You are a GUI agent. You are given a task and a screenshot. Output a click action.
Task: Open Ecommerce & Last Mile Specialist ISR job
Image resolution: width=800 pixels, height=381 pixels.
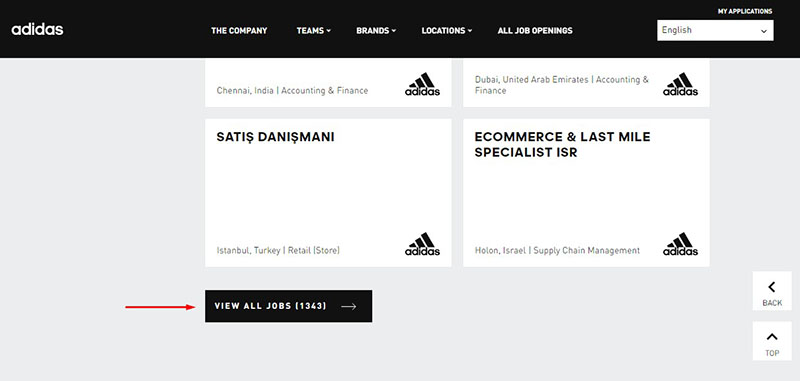click(x=586, y=193)
